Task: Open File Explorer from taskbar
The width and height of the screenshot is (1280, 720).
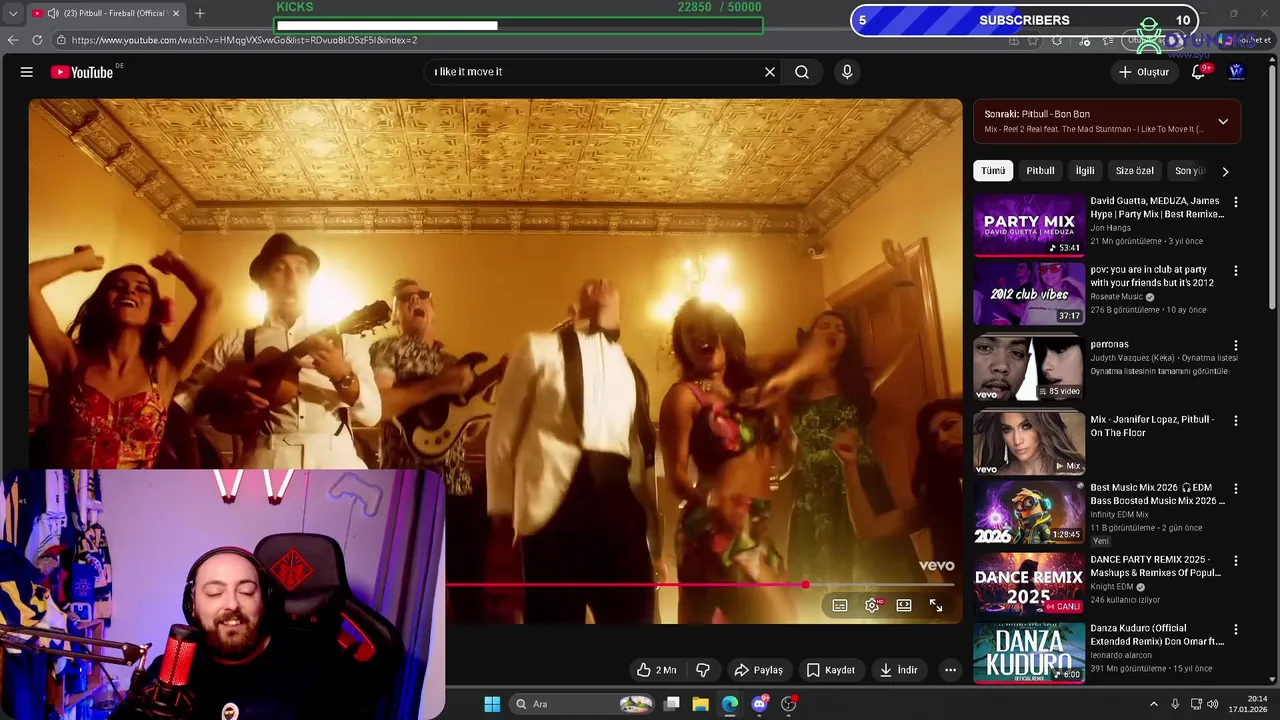Action: [700, 704]
